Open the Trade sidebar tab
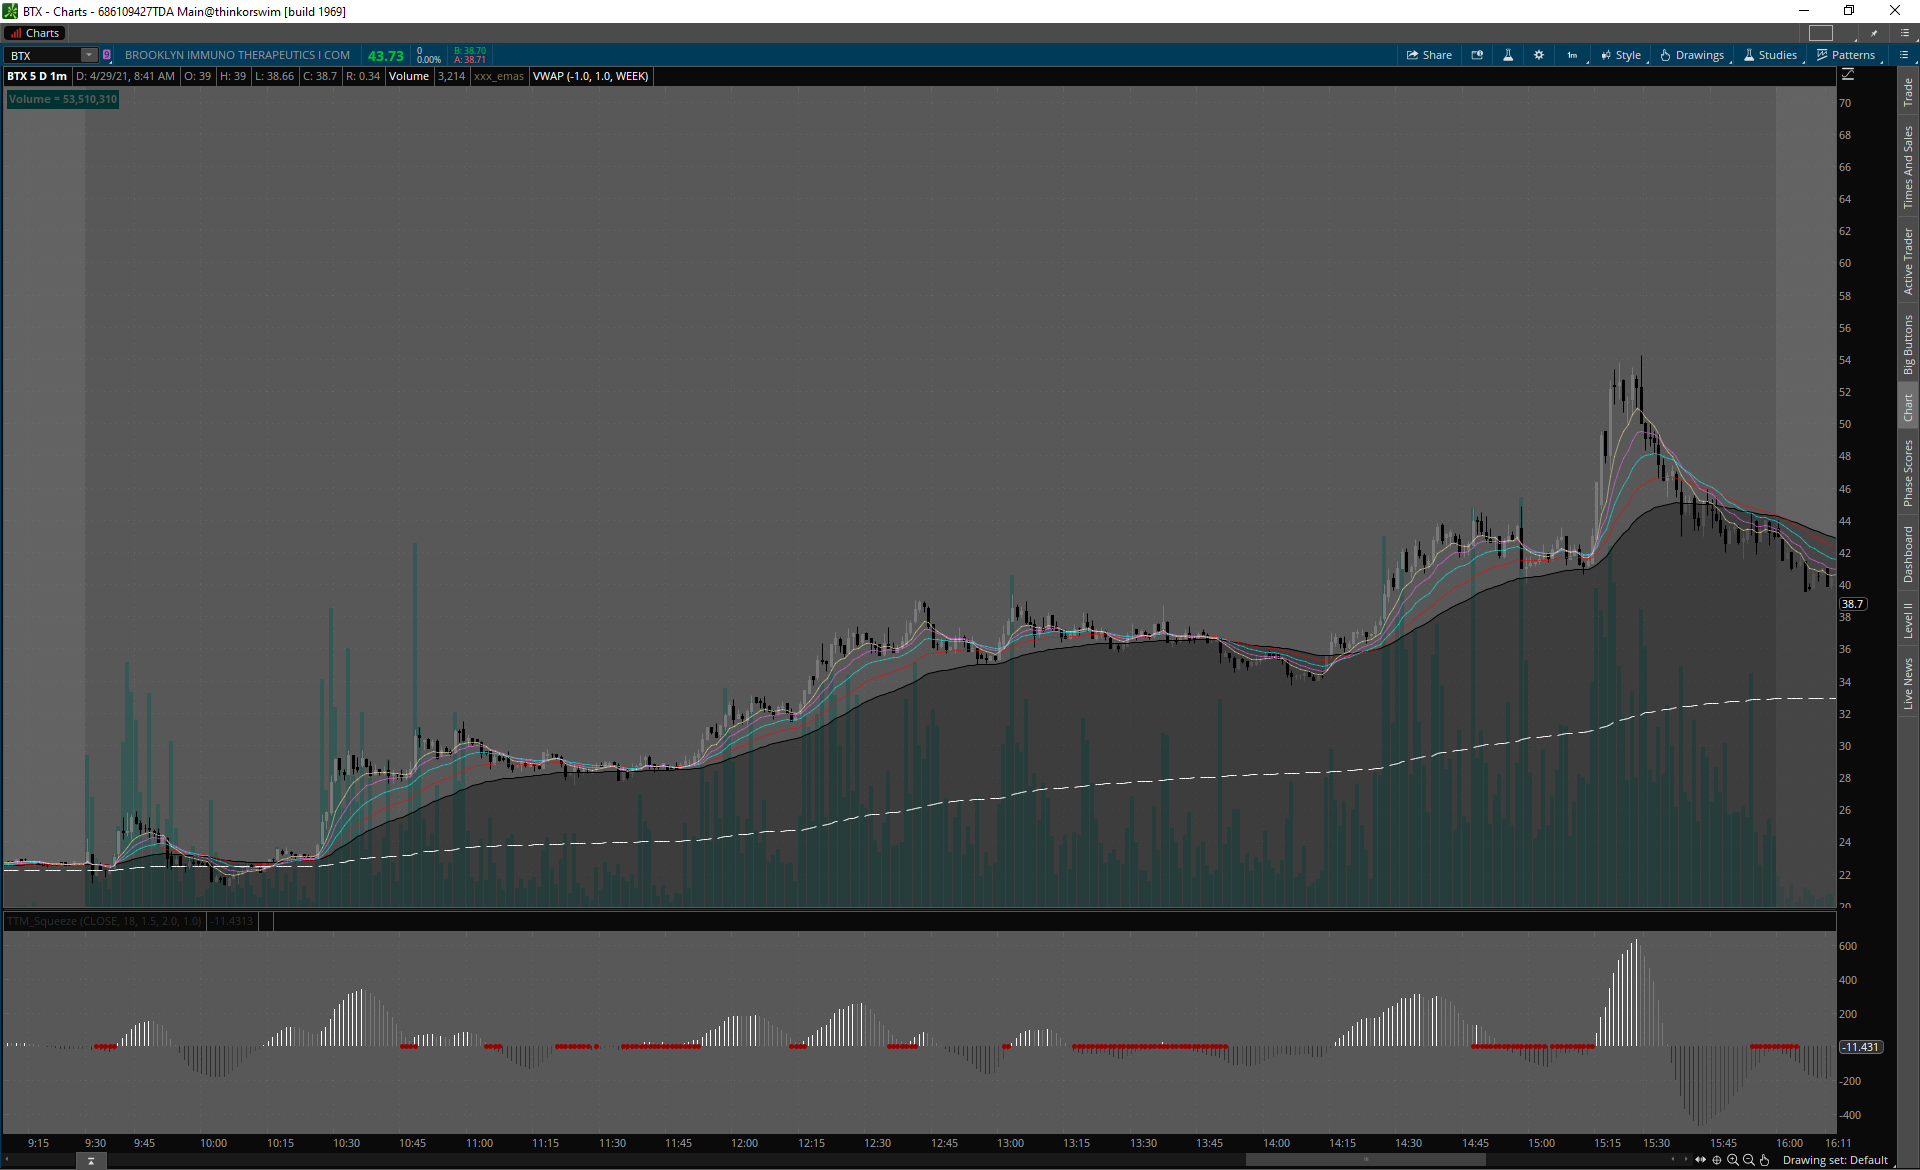Screen dimensions: 1920x1170 [x=1908, y=92]
